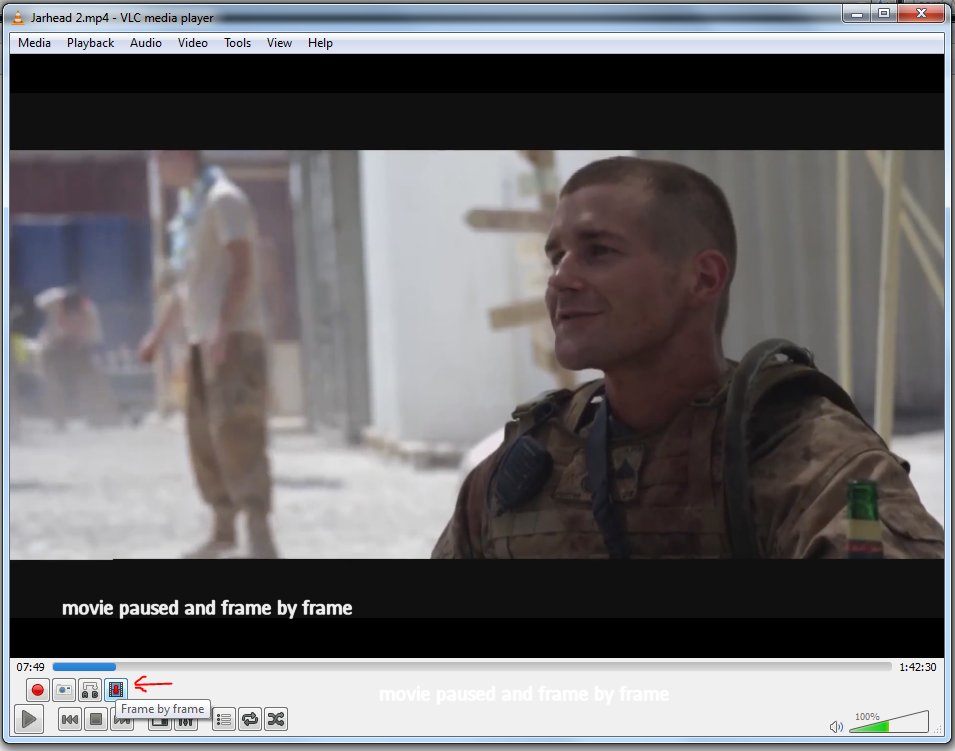Jump to the previous media item
The width and height of the screenshot is (955, 751).
coord(69,719)
